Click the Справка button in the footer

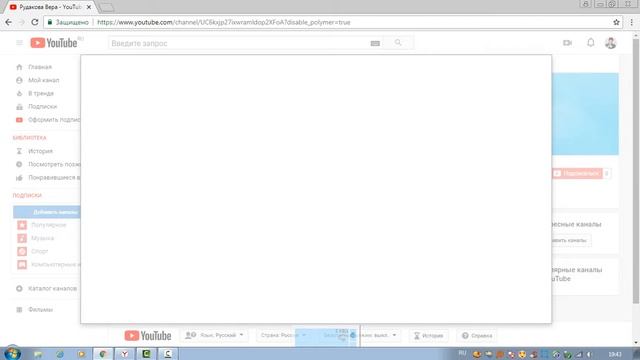pyautogui.click(x=477, y=336)
